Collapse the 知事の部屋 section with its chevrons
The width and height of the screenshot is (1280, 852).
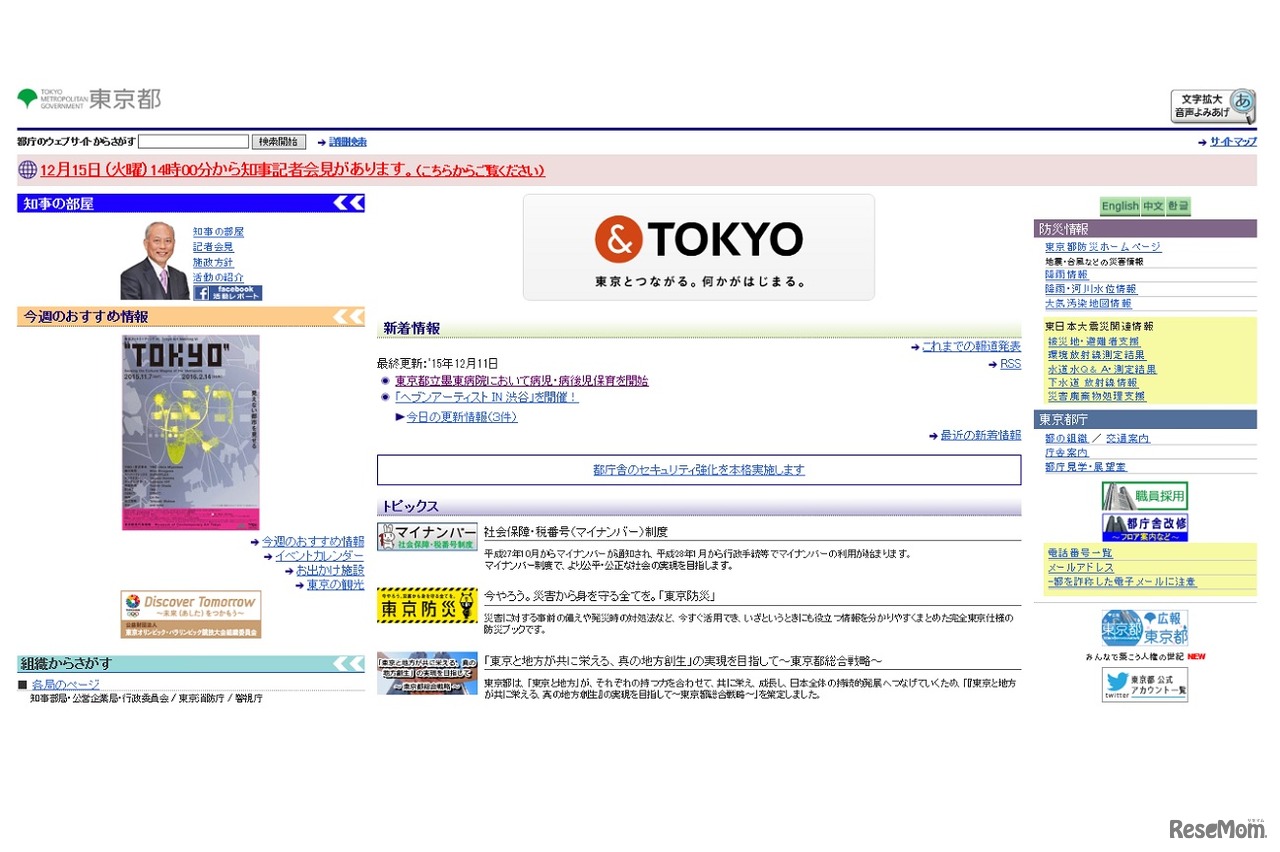349,203
